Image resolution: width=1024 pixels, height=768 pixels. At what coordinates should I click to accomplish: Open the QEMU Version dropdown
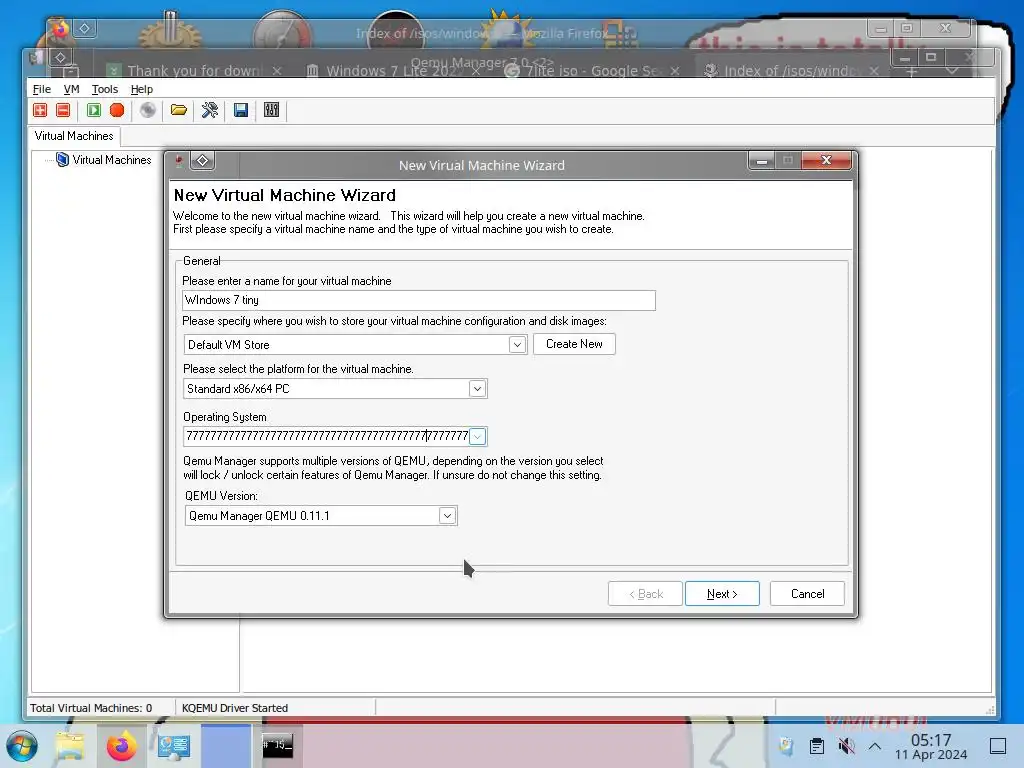click(x=447, y=516)
